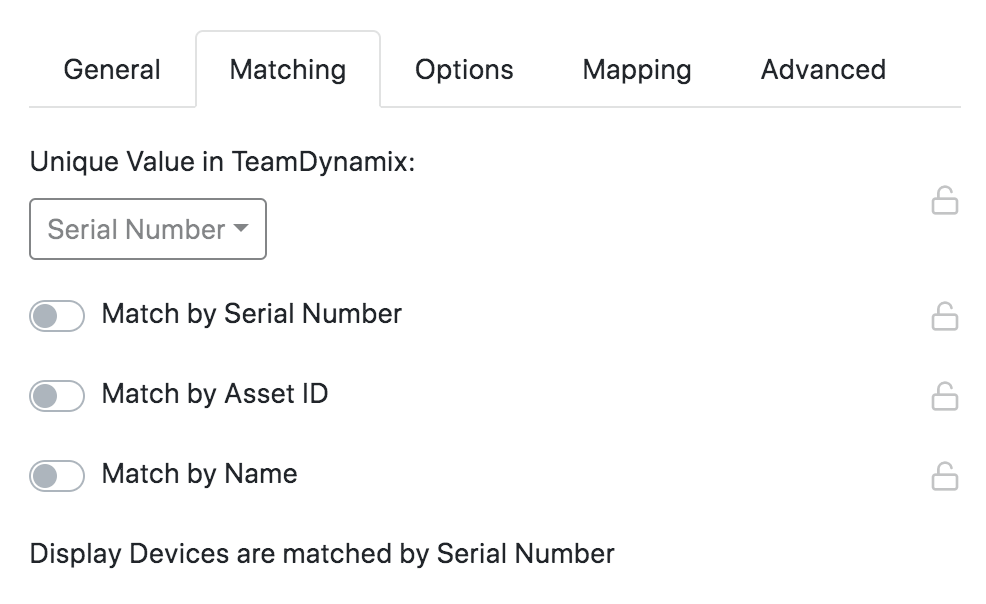Click the lock icon next to Match by Serial Number
986x604 pixels.
tap(943, 315)
